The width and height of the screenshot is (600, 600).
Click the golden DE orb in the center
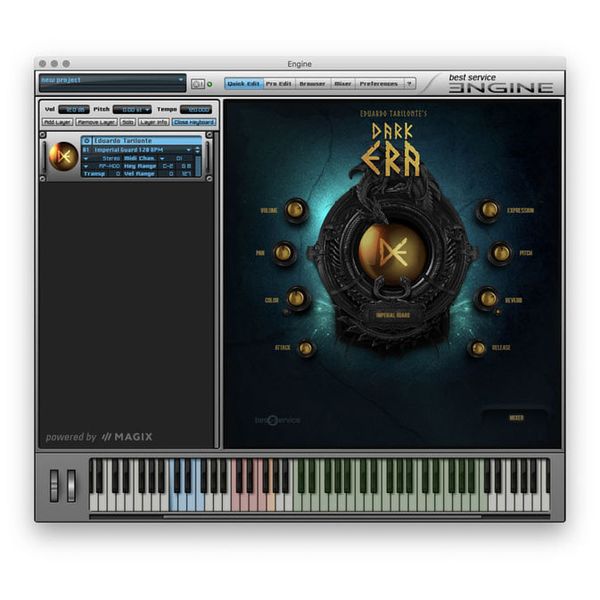[392, 253]
